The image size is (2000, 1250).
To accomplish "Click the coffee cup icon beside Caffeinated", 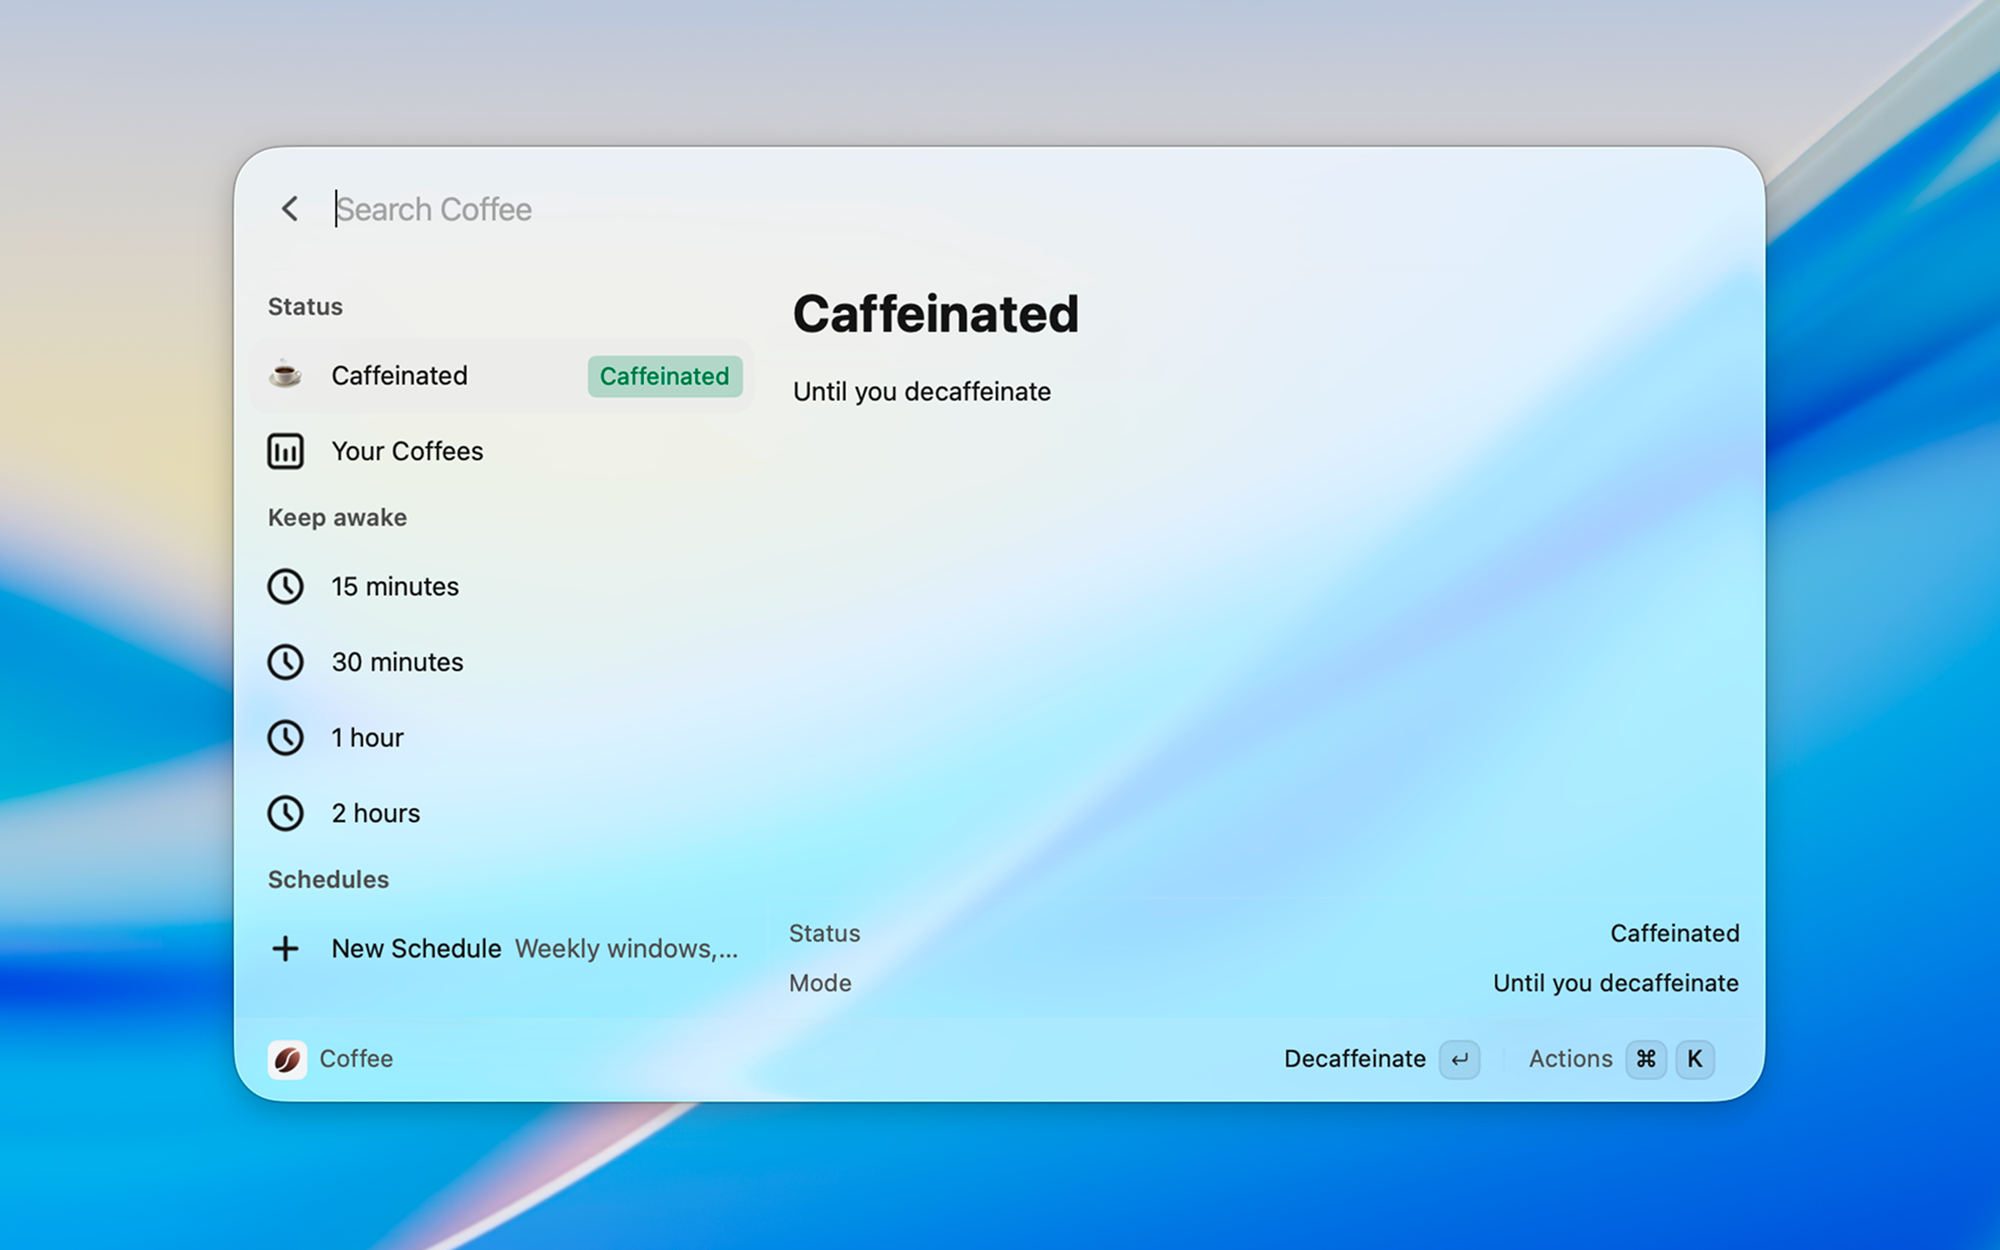I will pos(285,375).
